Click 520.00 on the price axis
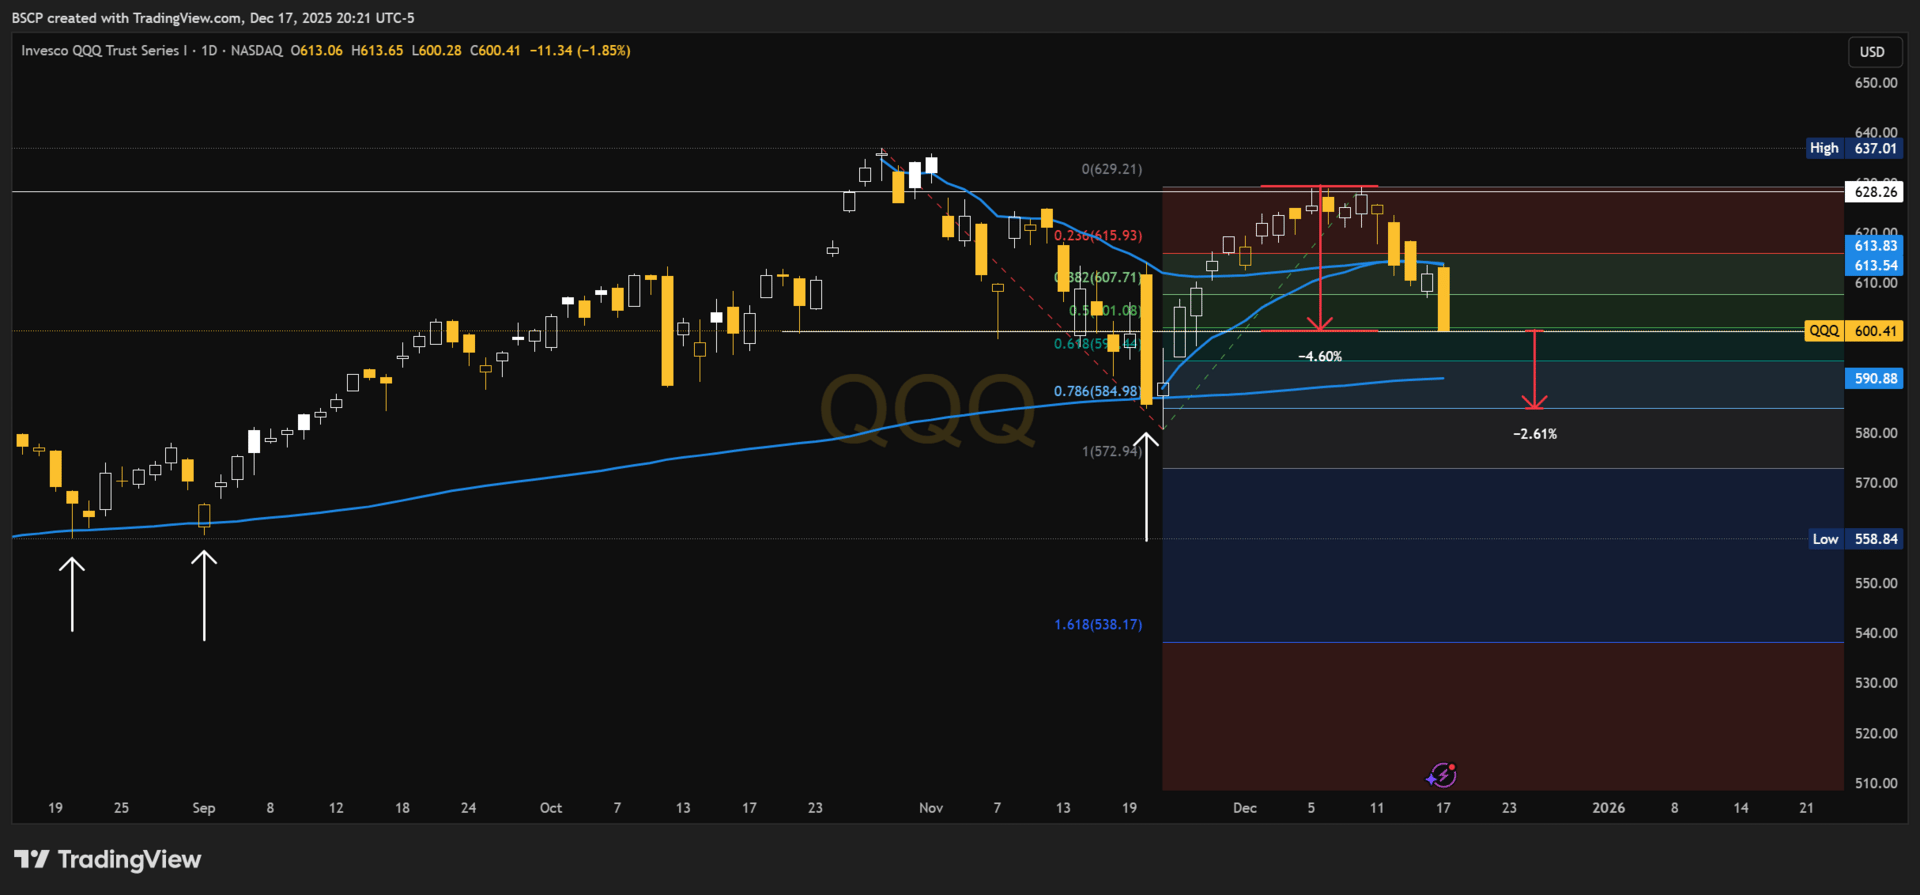The width and height of the screenshot is (1920, 895). (x=1876, y=733)
